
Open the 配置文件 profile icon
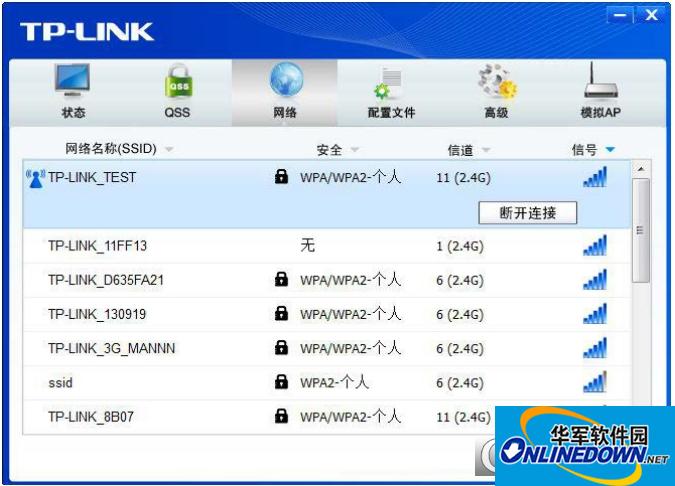point(388,83)
